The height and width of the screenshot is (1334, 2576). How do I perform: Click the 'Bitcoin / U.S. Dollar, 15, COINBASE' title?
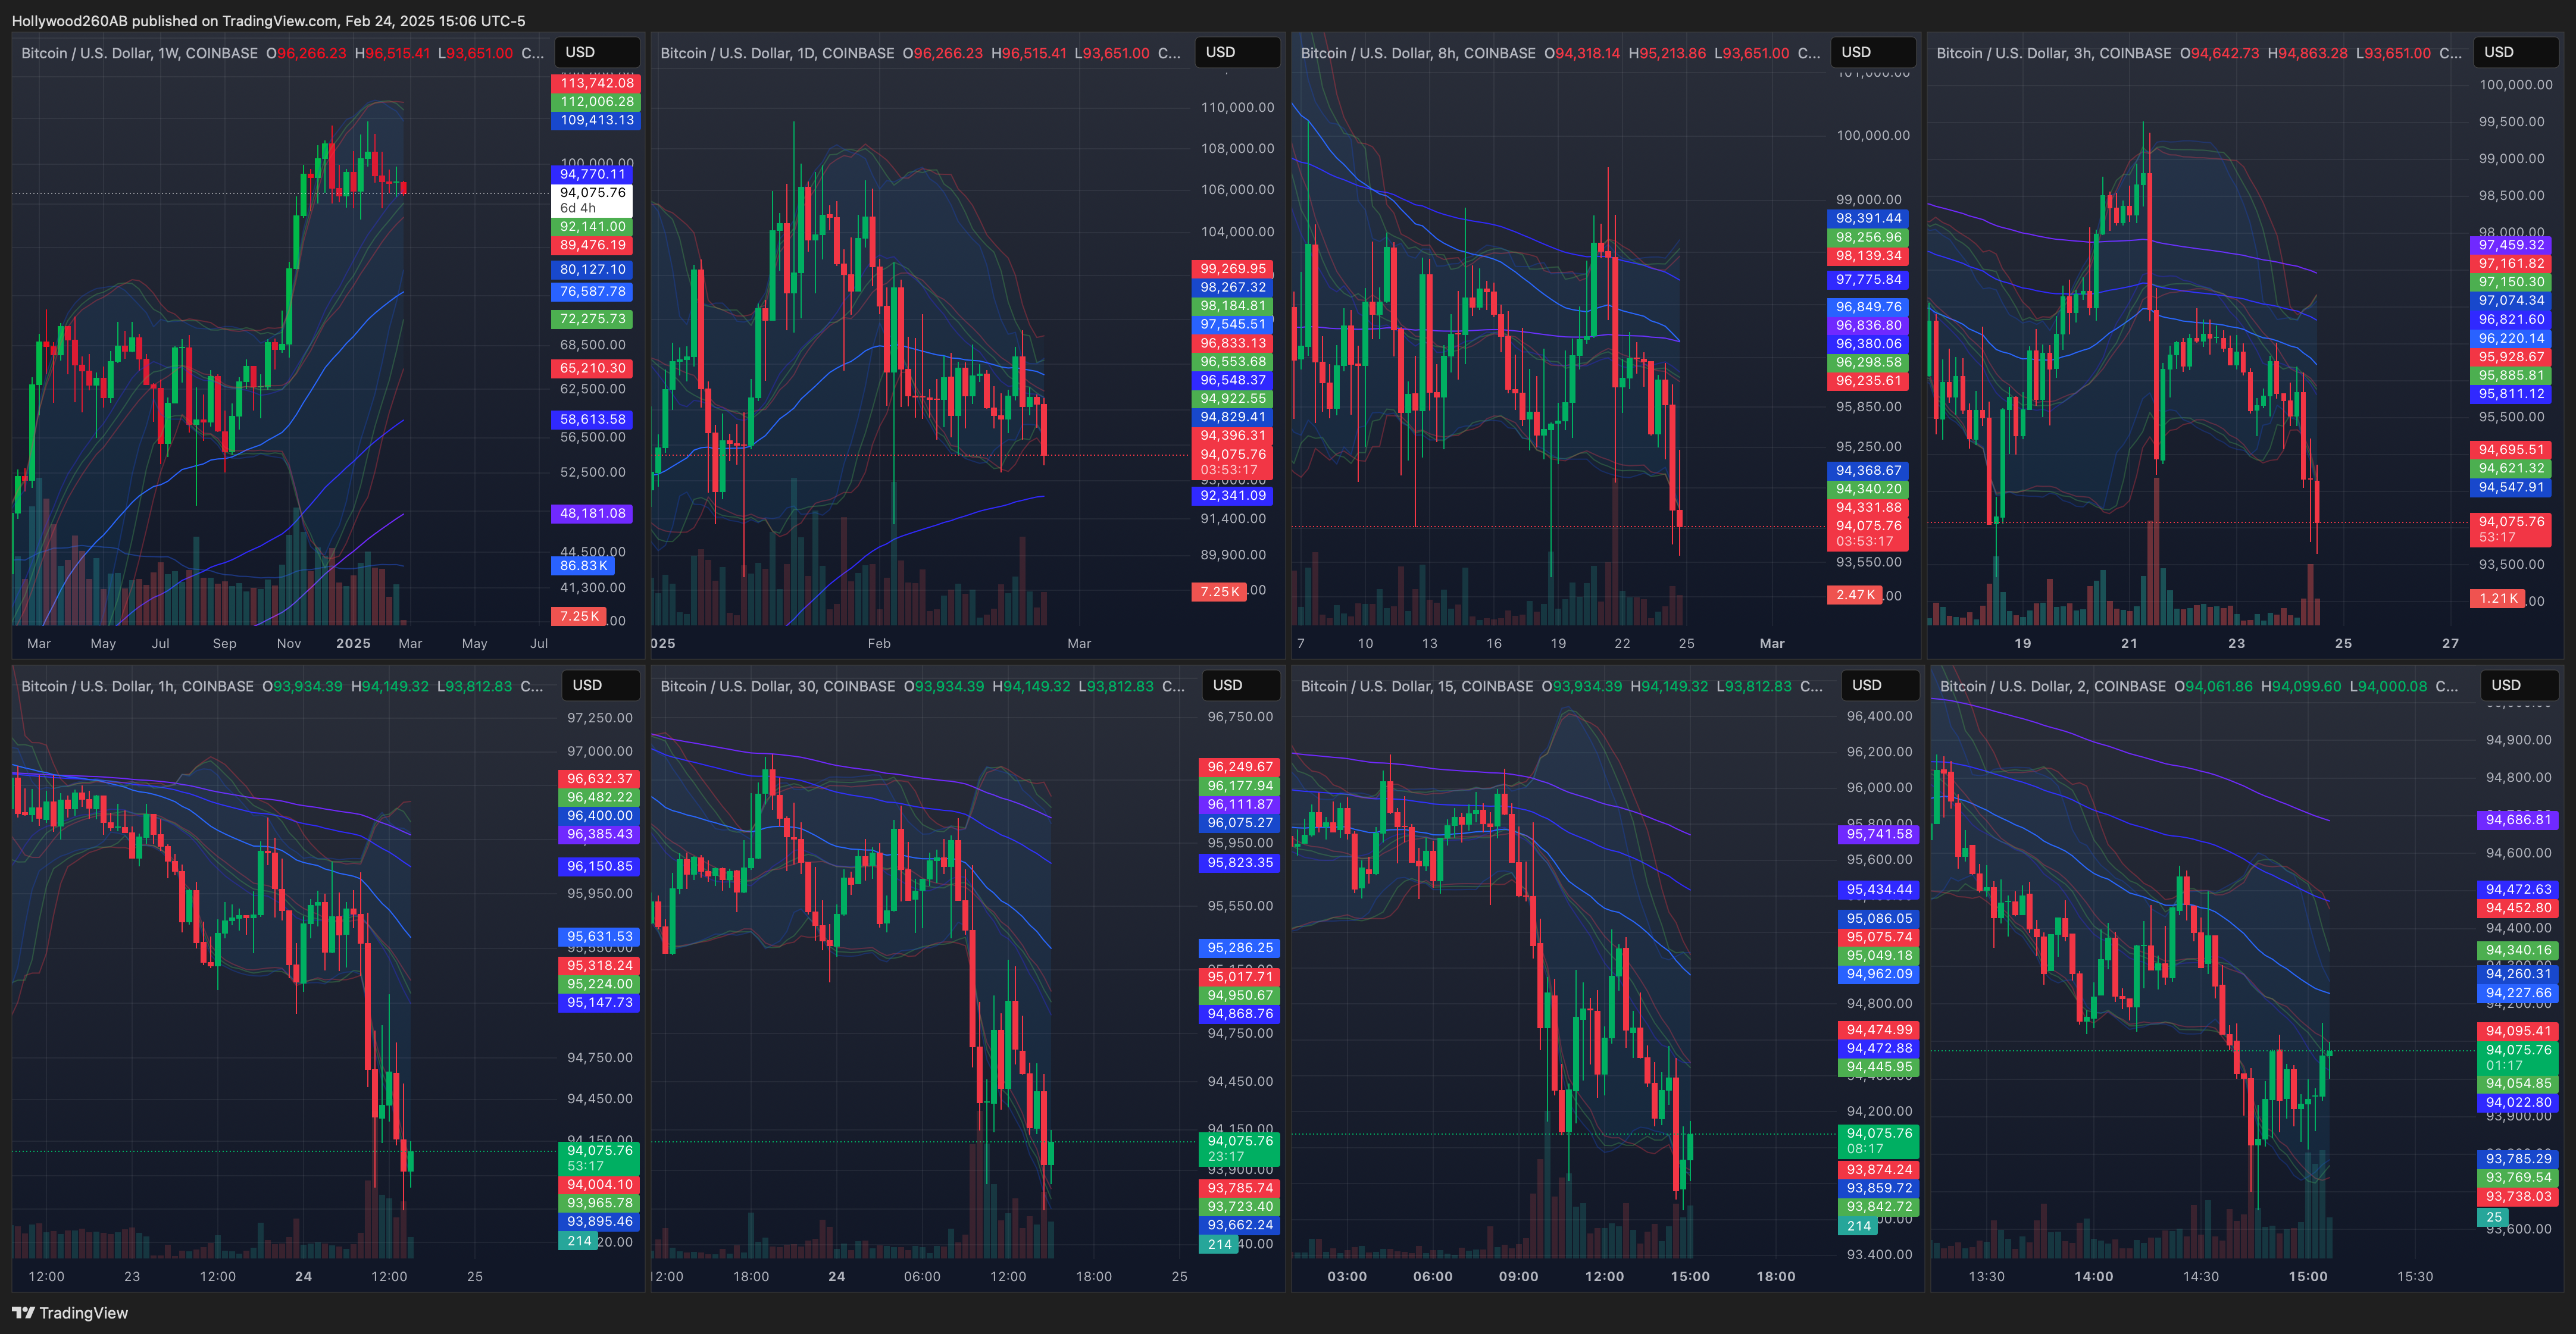(x=1417, y=686)
